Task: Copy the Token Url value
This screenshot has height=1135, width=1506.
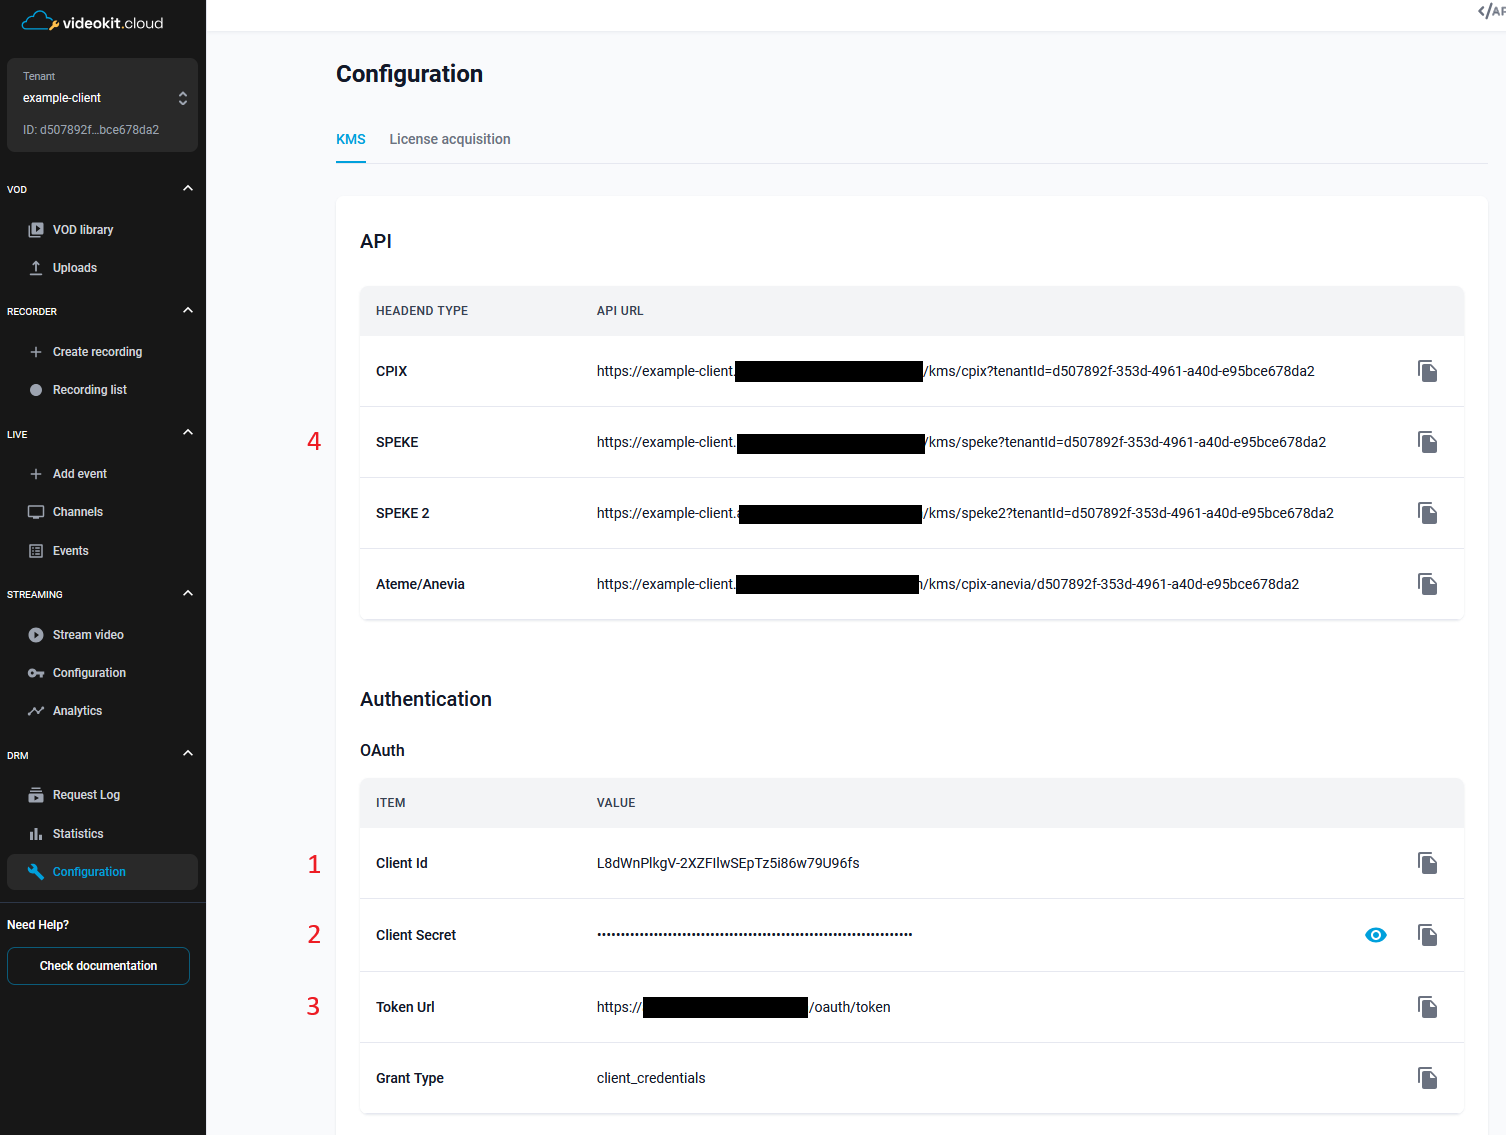Action: (x=1427, y=1007)
